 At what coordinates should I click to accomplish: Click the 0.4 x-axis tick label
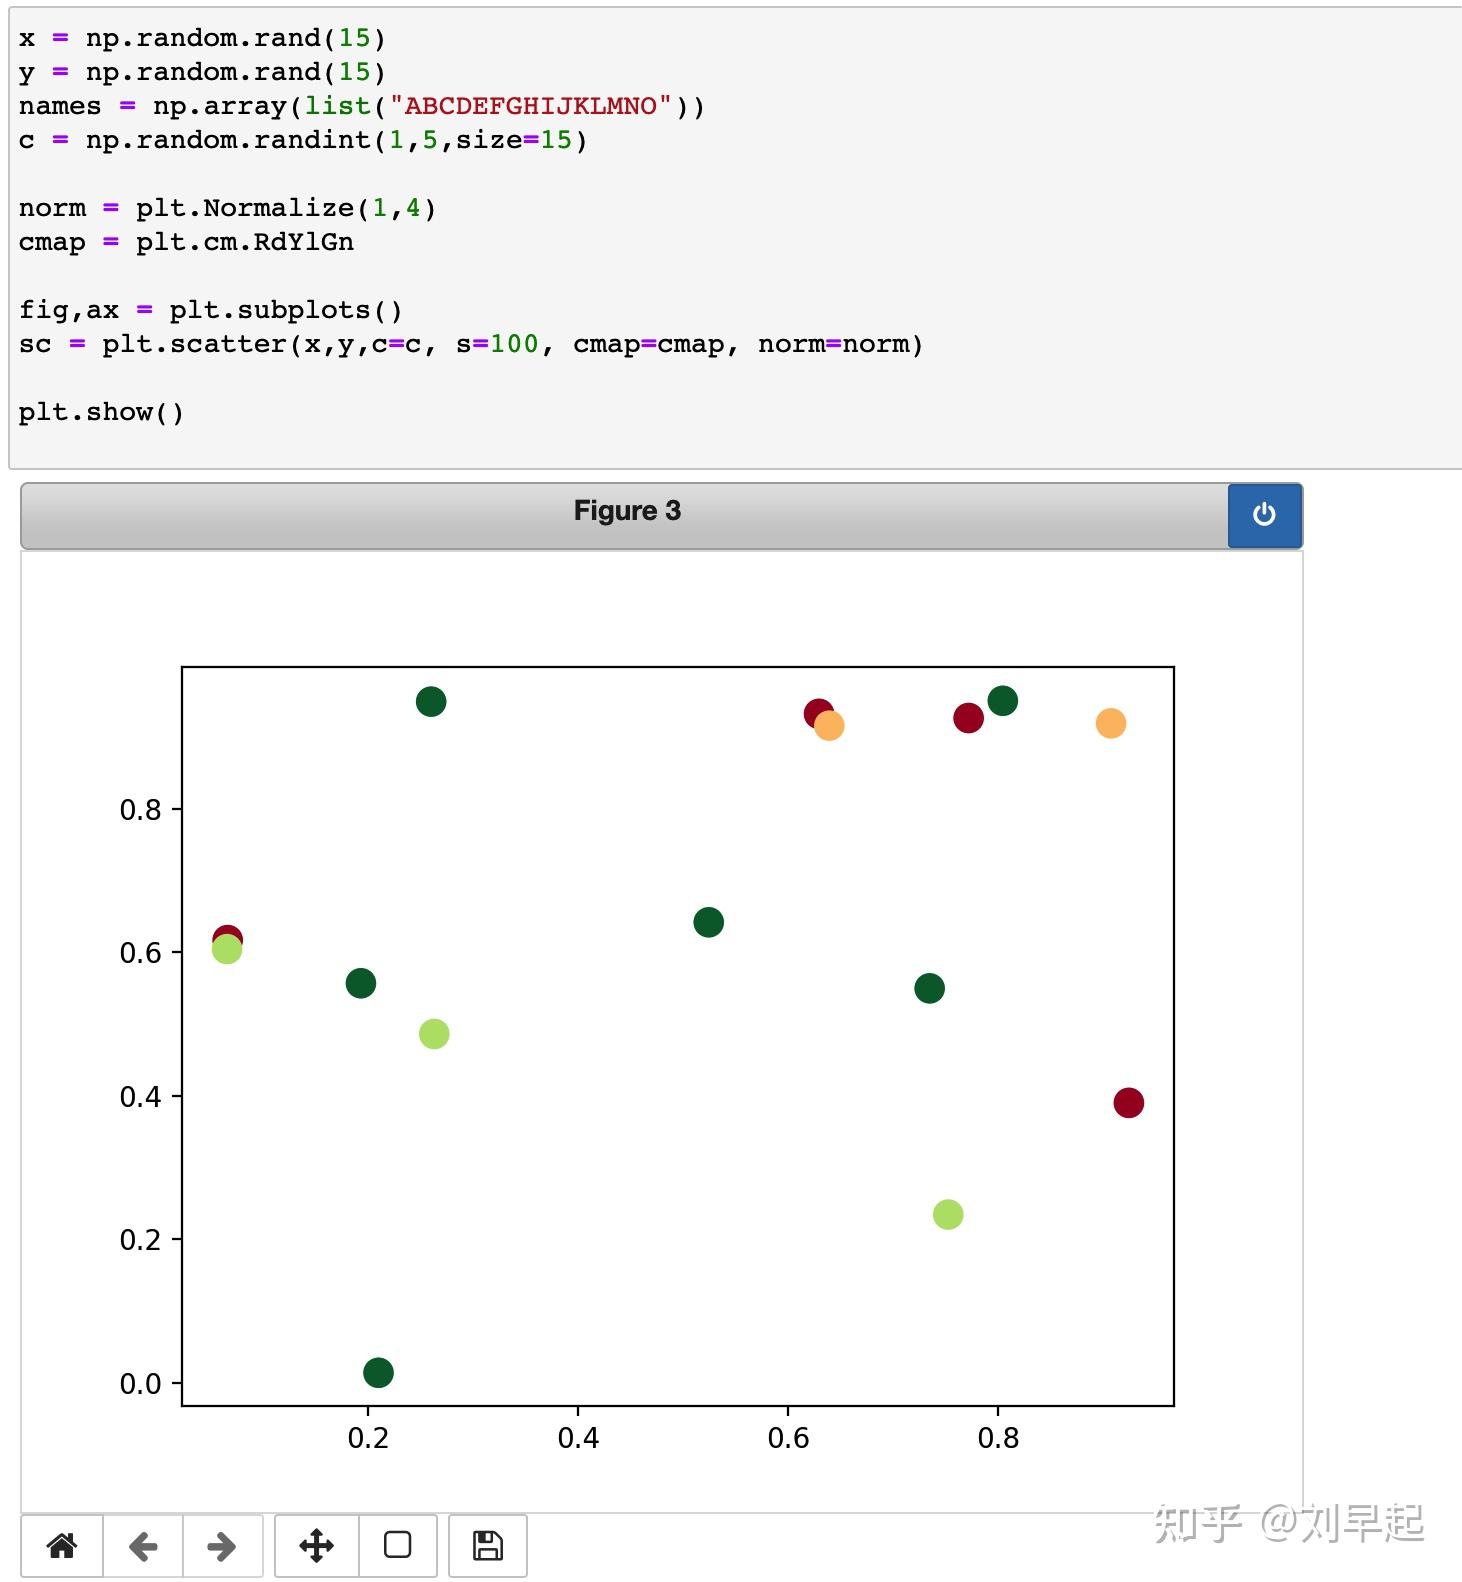[x=578, y=1437]
